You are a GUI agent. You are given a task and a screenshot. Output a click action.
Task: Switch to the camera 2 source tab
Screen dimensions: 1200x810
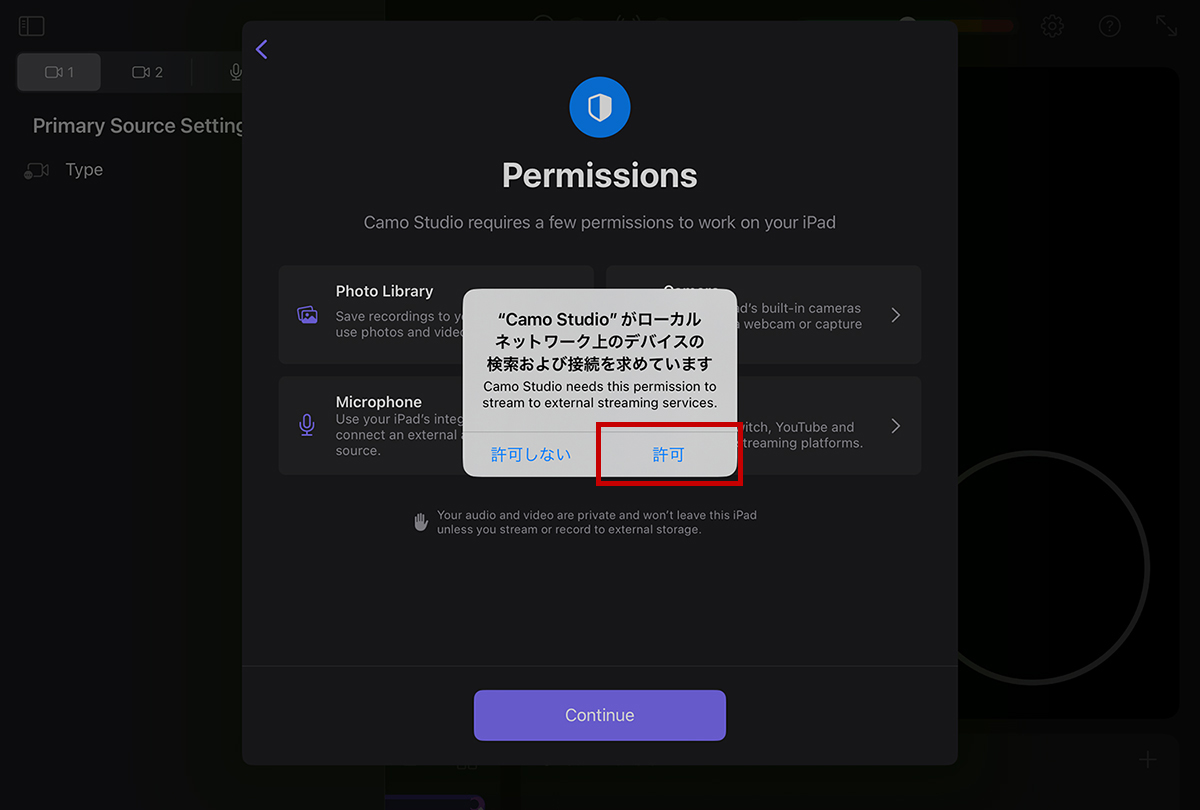coord(147,72)
